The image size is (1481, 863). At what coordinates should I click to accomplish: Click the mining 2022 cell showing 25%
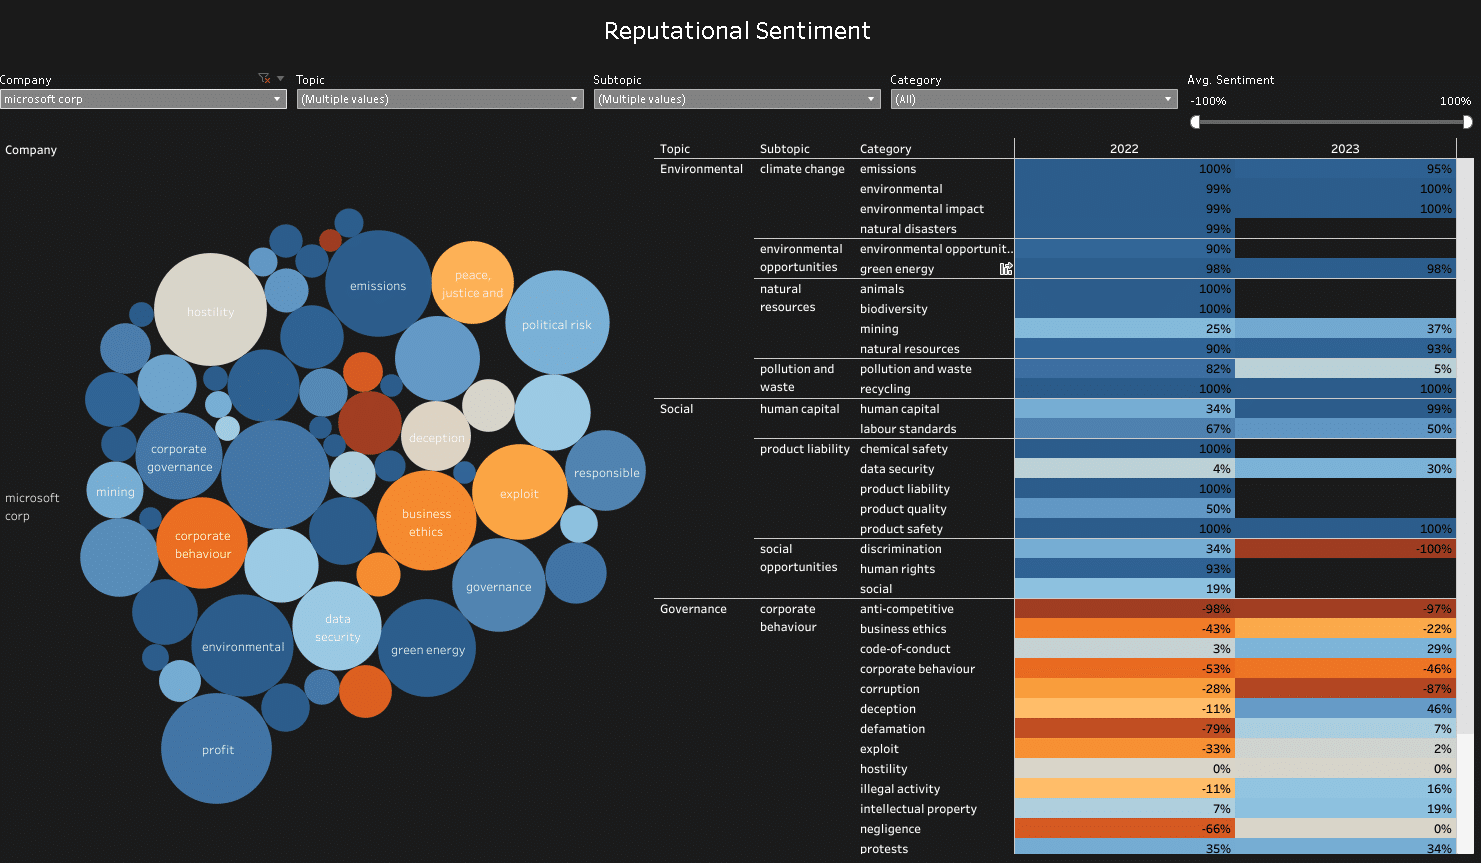[x=1124, y=329]
